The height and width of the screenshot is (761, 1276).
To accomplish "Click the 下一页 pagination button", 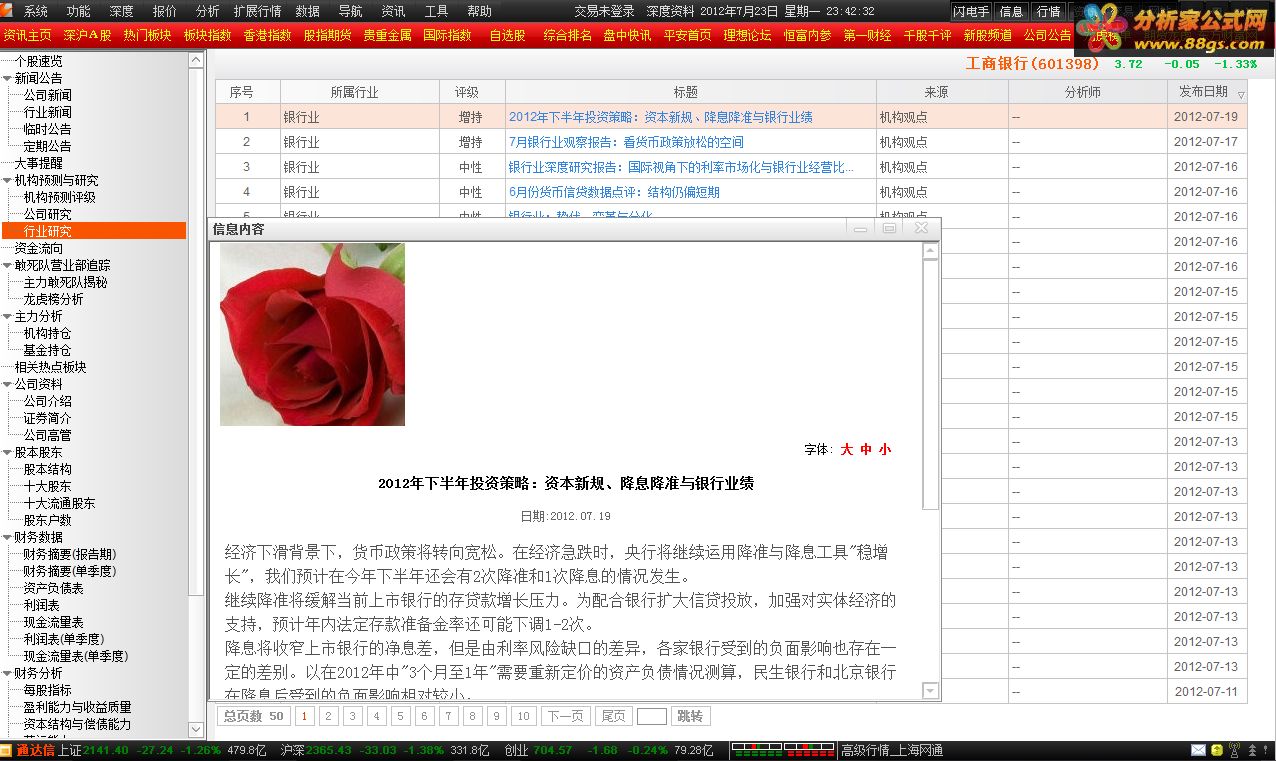I will click(564, 716).
